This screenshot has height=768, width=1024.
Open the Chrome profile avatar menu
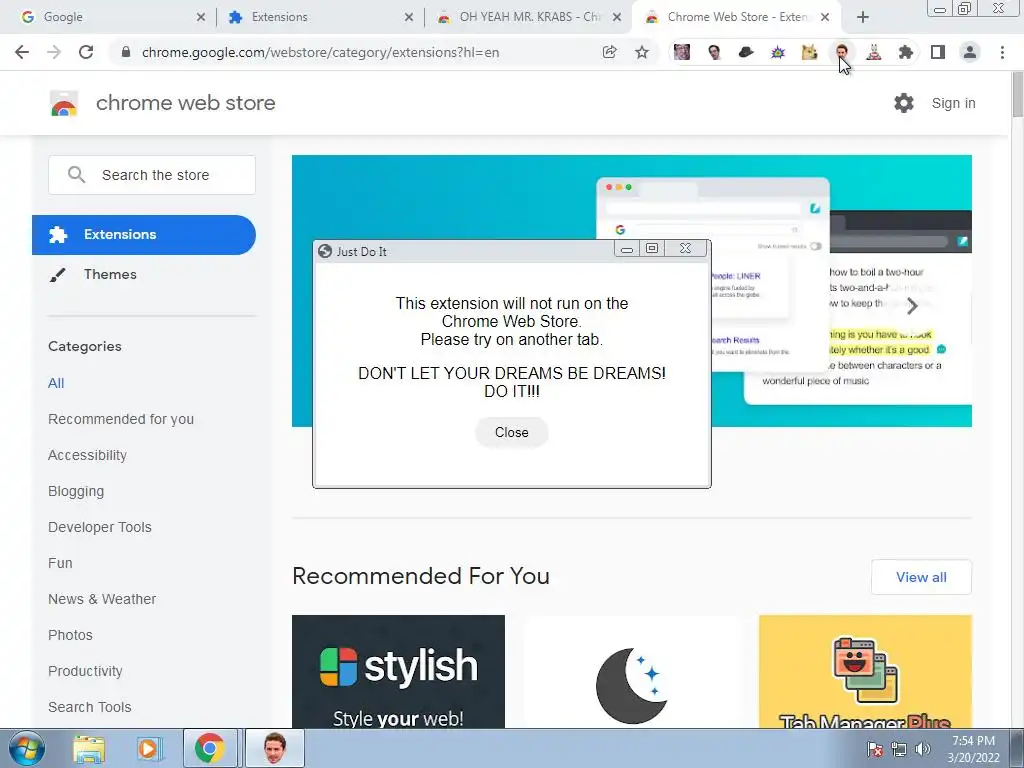pos(970,52)
